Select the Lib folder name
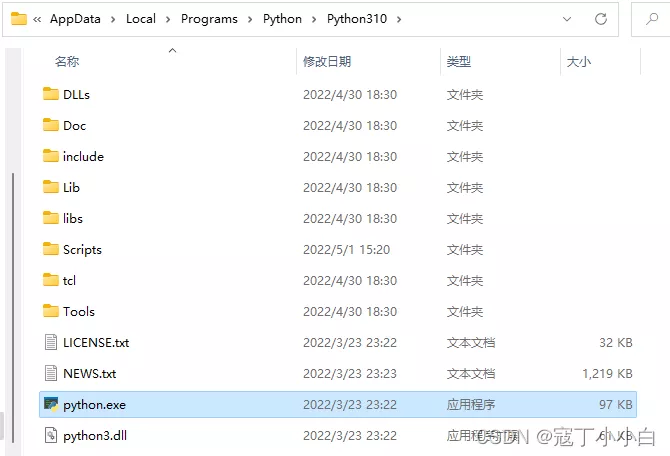 (71, 188)
